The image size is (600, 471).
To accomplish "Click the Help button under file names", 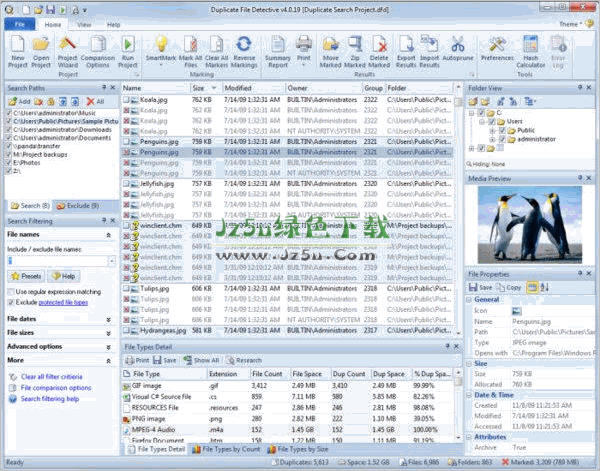I will [x=64, y=276].
